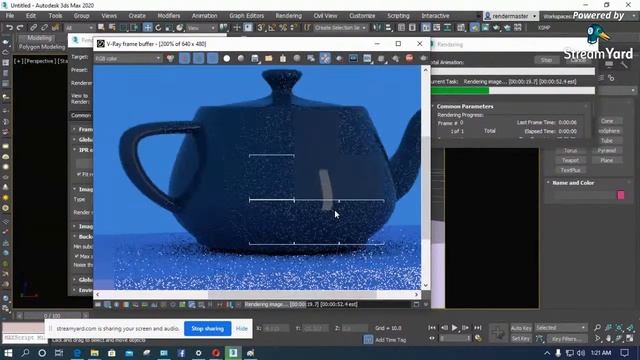Select the Select and Rotate tool
Viewport: 640px width, 360px height.
(158, 28)
